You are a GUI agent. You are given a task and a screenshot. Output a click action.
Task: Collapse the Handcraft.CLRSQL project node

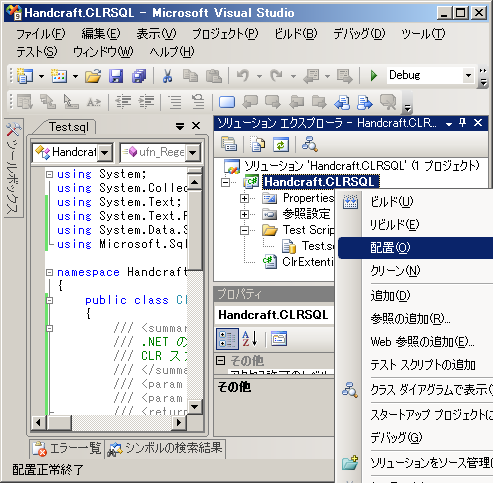pos(226,182)
